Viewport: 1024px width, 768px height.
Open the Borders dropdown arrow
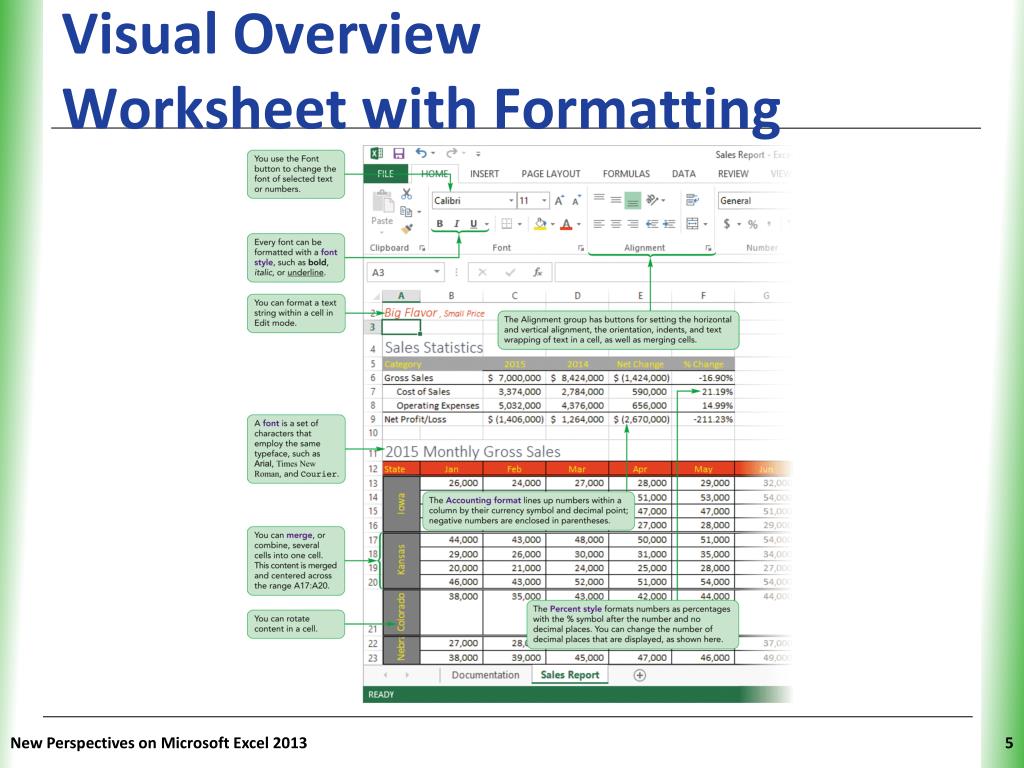[520, 224]
